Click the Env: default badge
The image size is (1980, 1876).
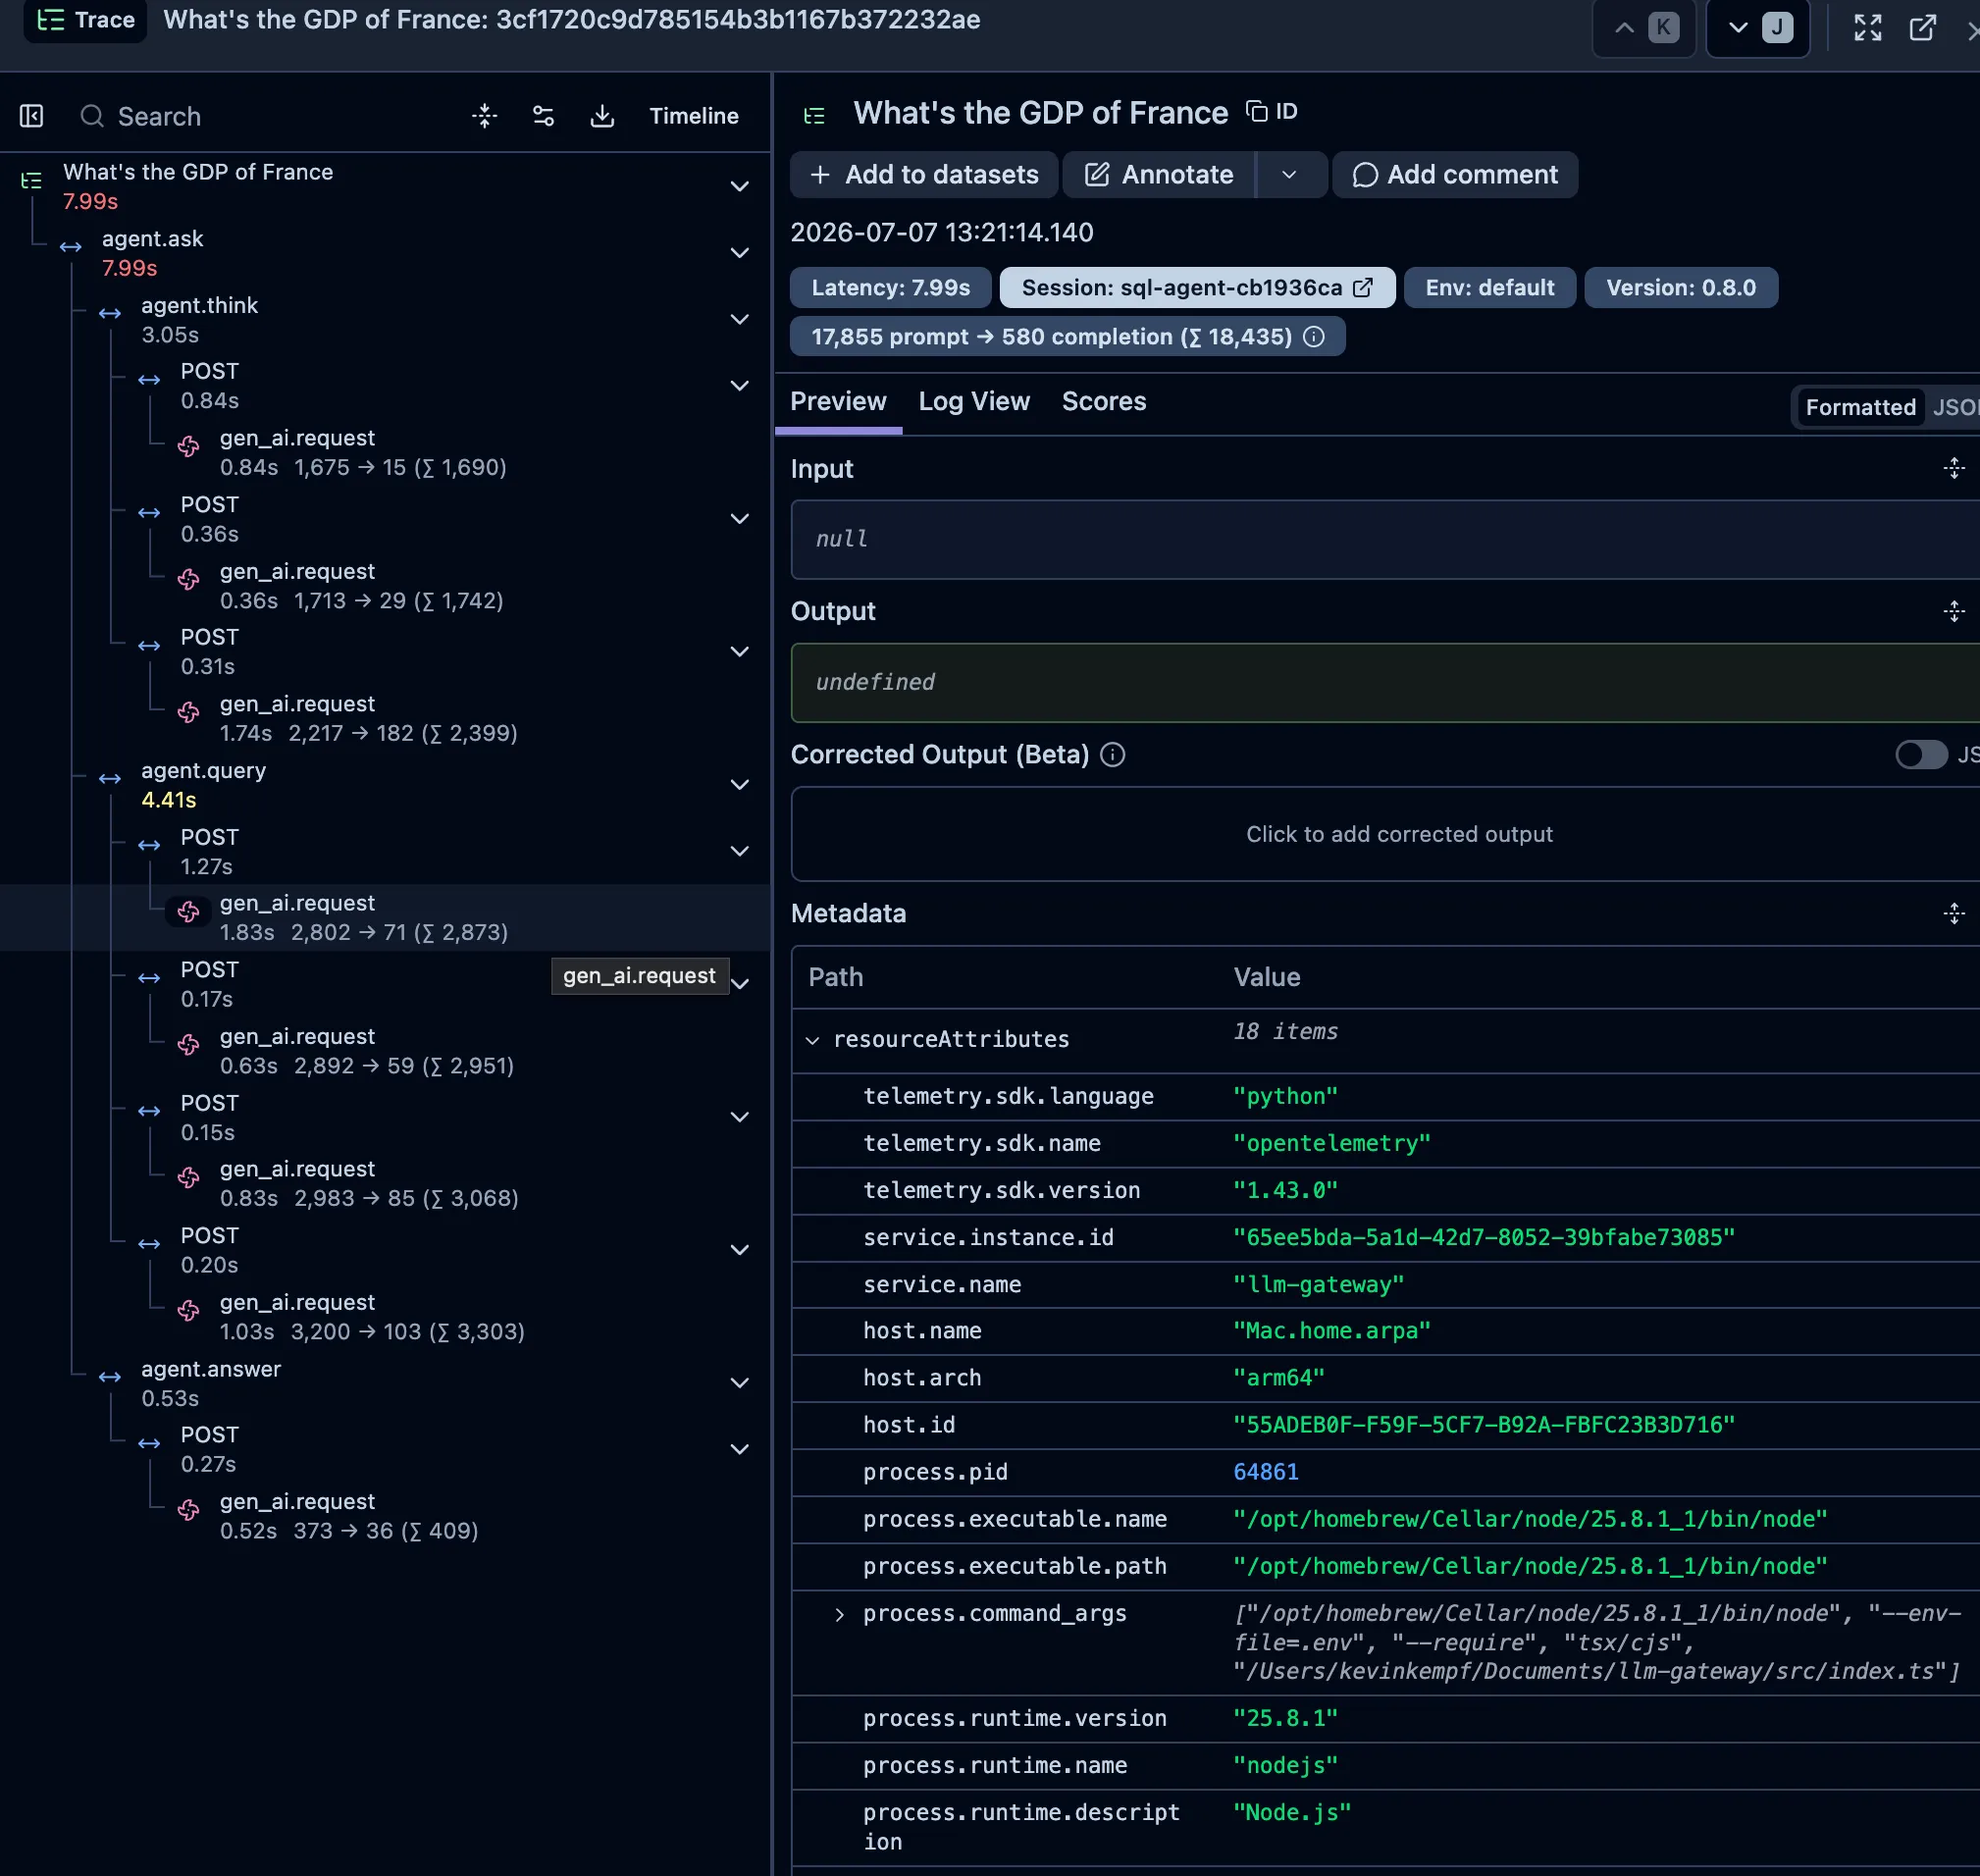pyautogui.click(x=1489, y=288)
